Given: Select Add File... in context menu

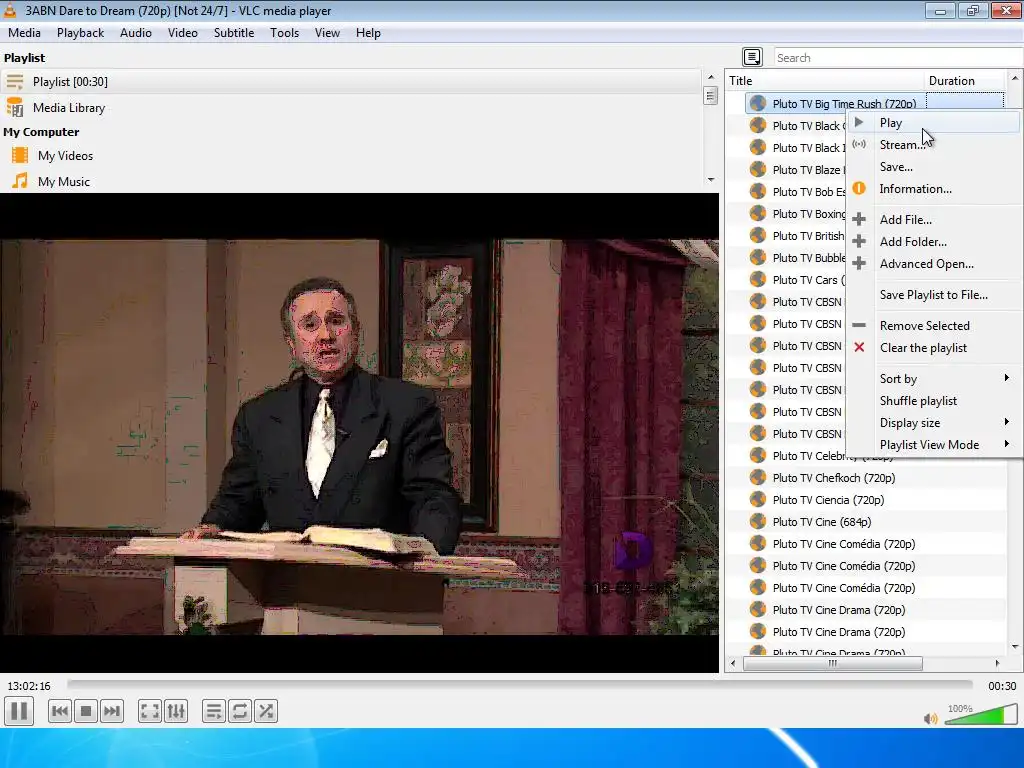Looking at the screenshot, I should pyautogui.click(x=934, y=219).
